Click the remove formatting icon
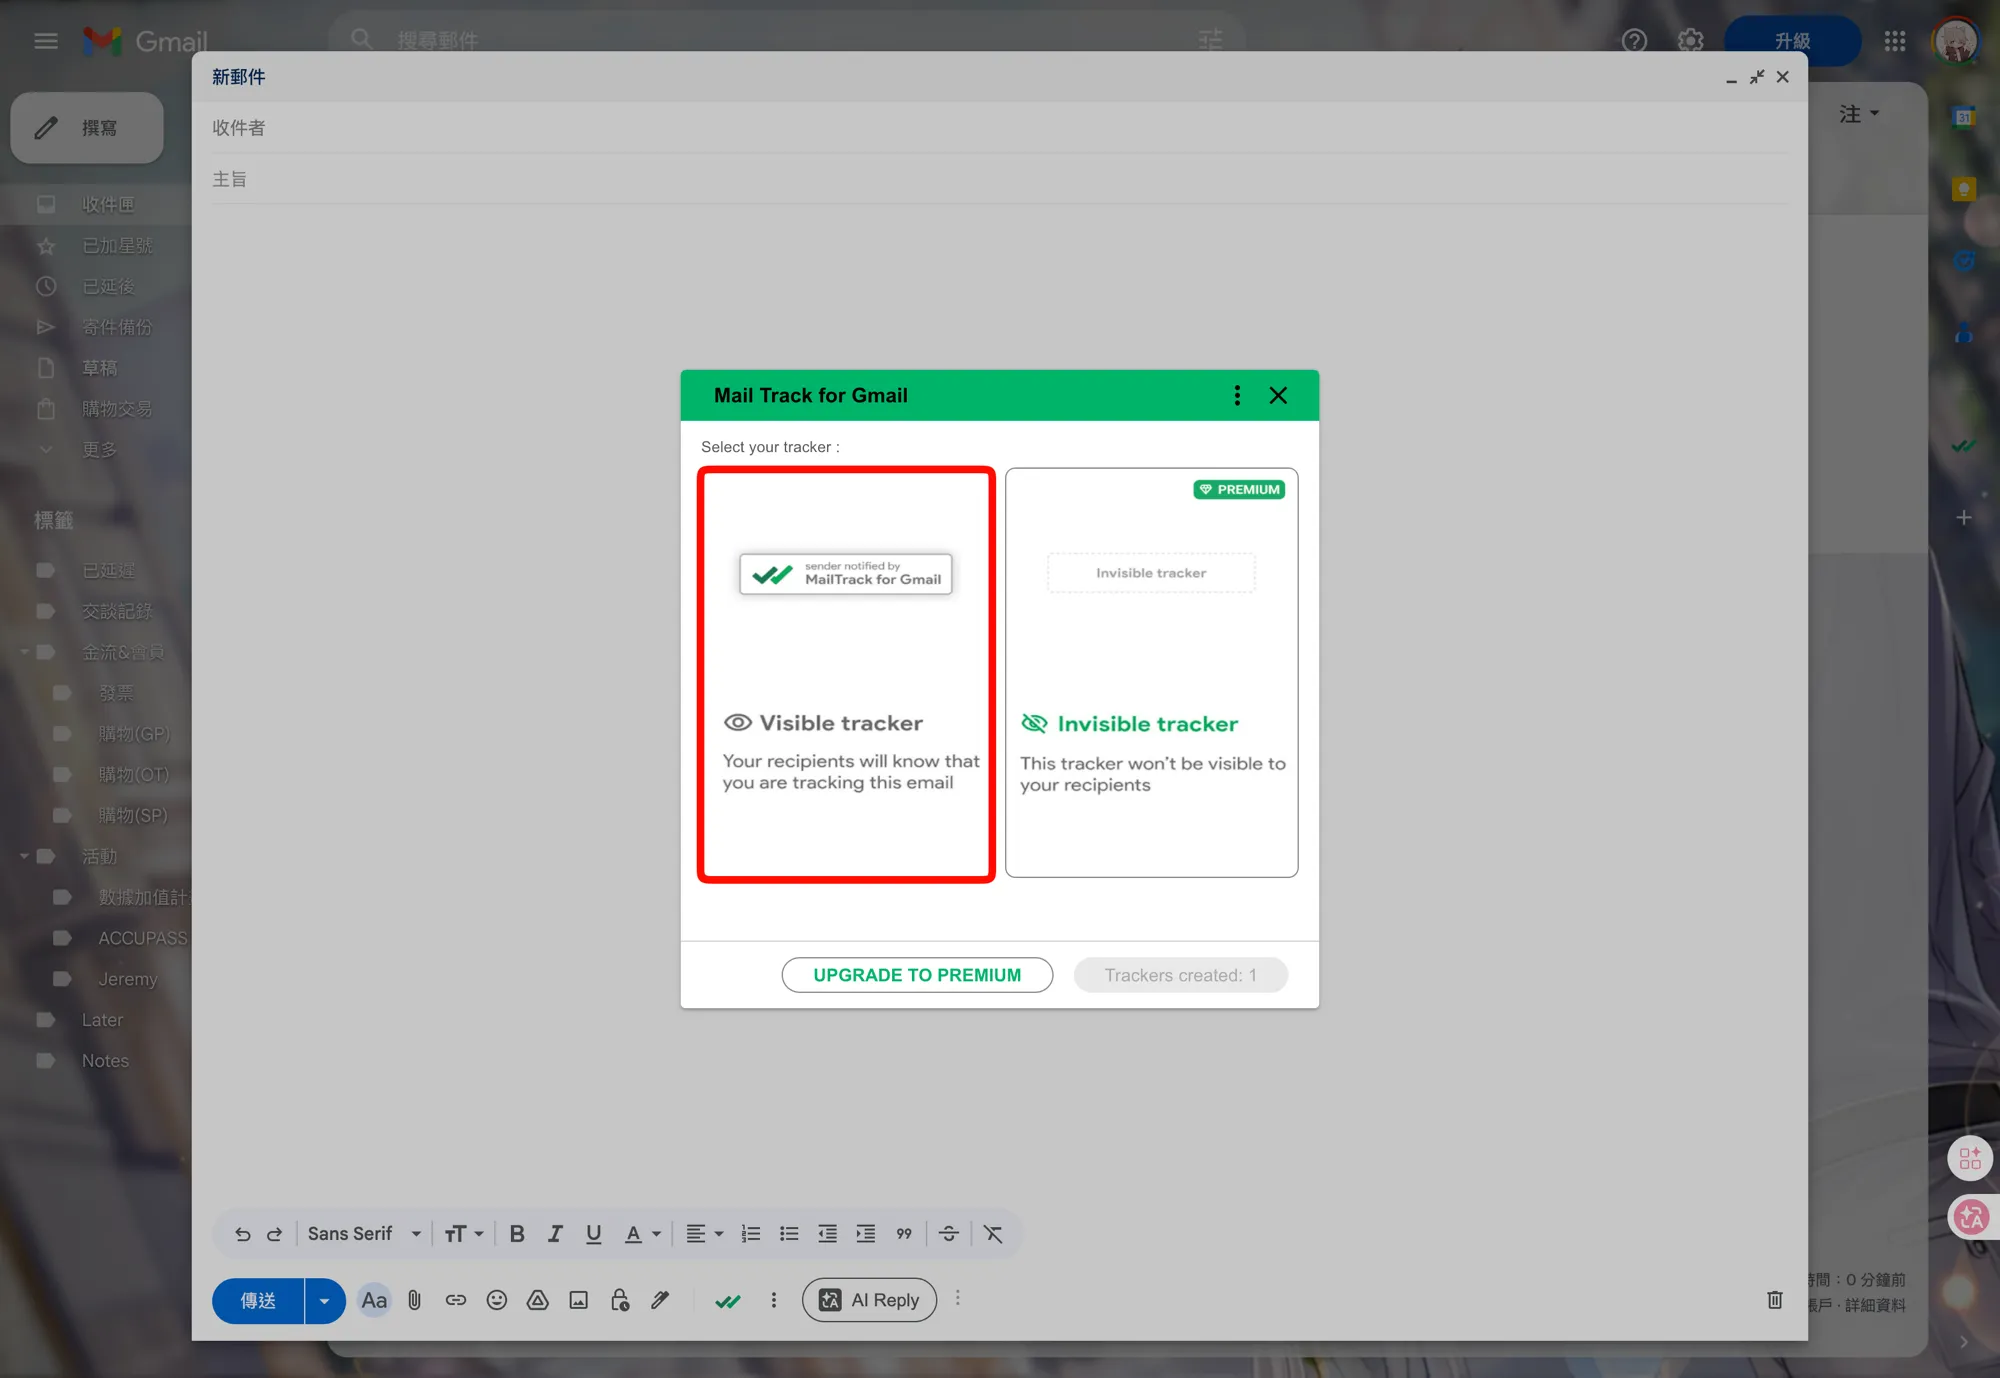2000x1378 pixels. [x=993, y=1234]
